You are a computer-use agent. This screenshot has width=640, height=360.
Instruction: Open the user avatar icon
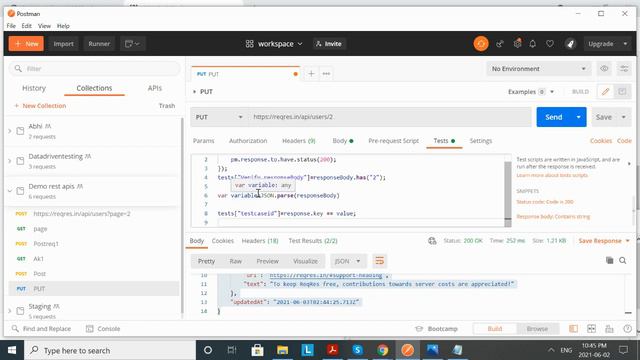571,44
